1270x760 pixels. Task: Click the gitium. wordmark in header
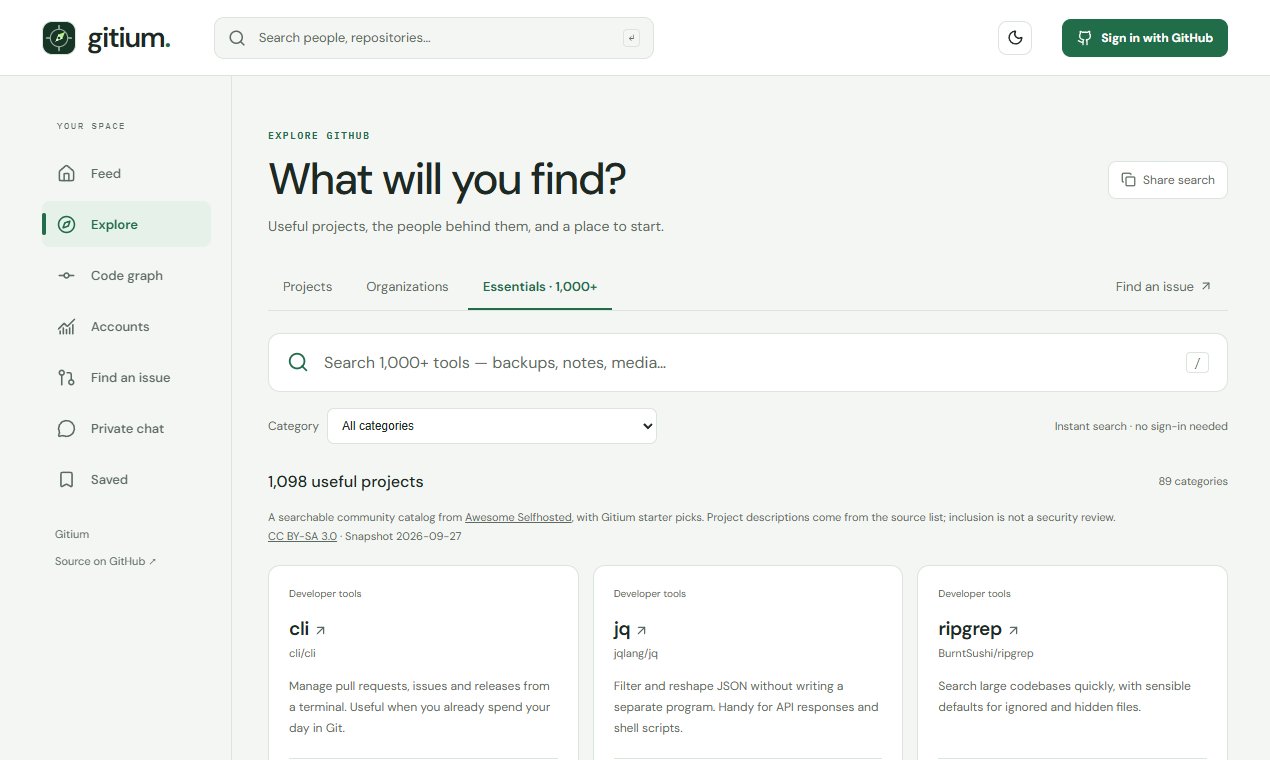point(129,38)
